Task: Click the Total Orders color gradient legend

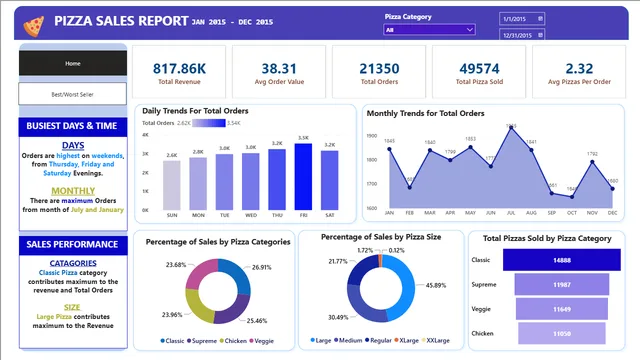Action: coord(209,123)
